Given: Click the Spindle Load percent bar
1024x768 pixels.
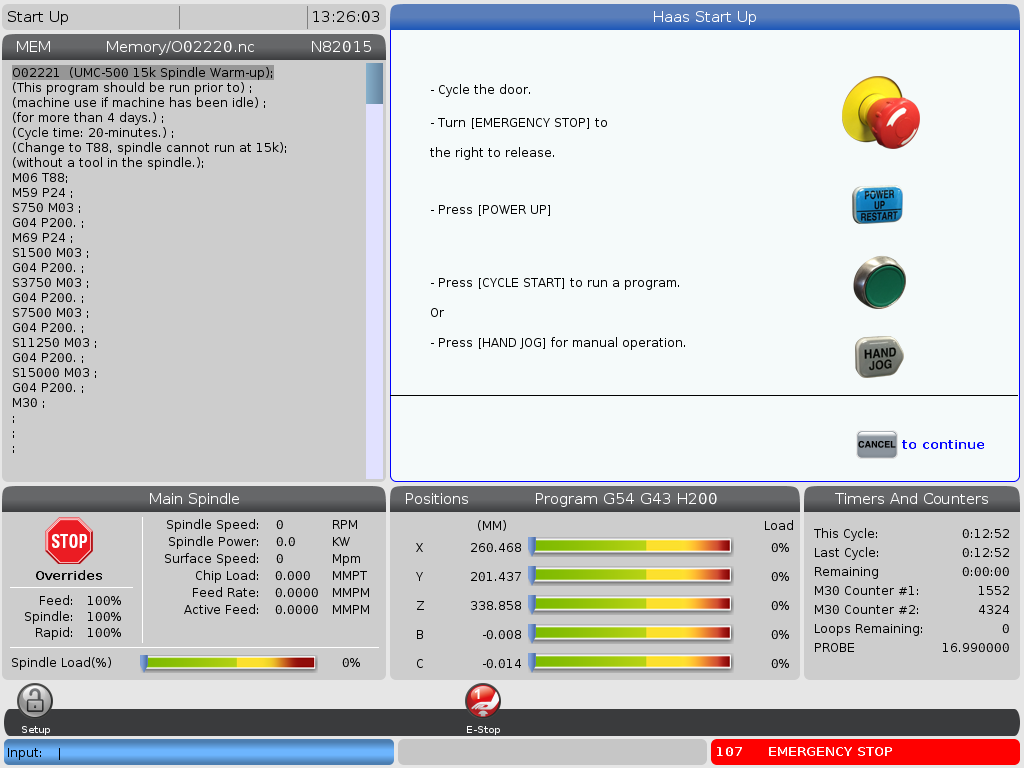Looking at the screenshot, I should pyautogui.click(x=229, y=663).
